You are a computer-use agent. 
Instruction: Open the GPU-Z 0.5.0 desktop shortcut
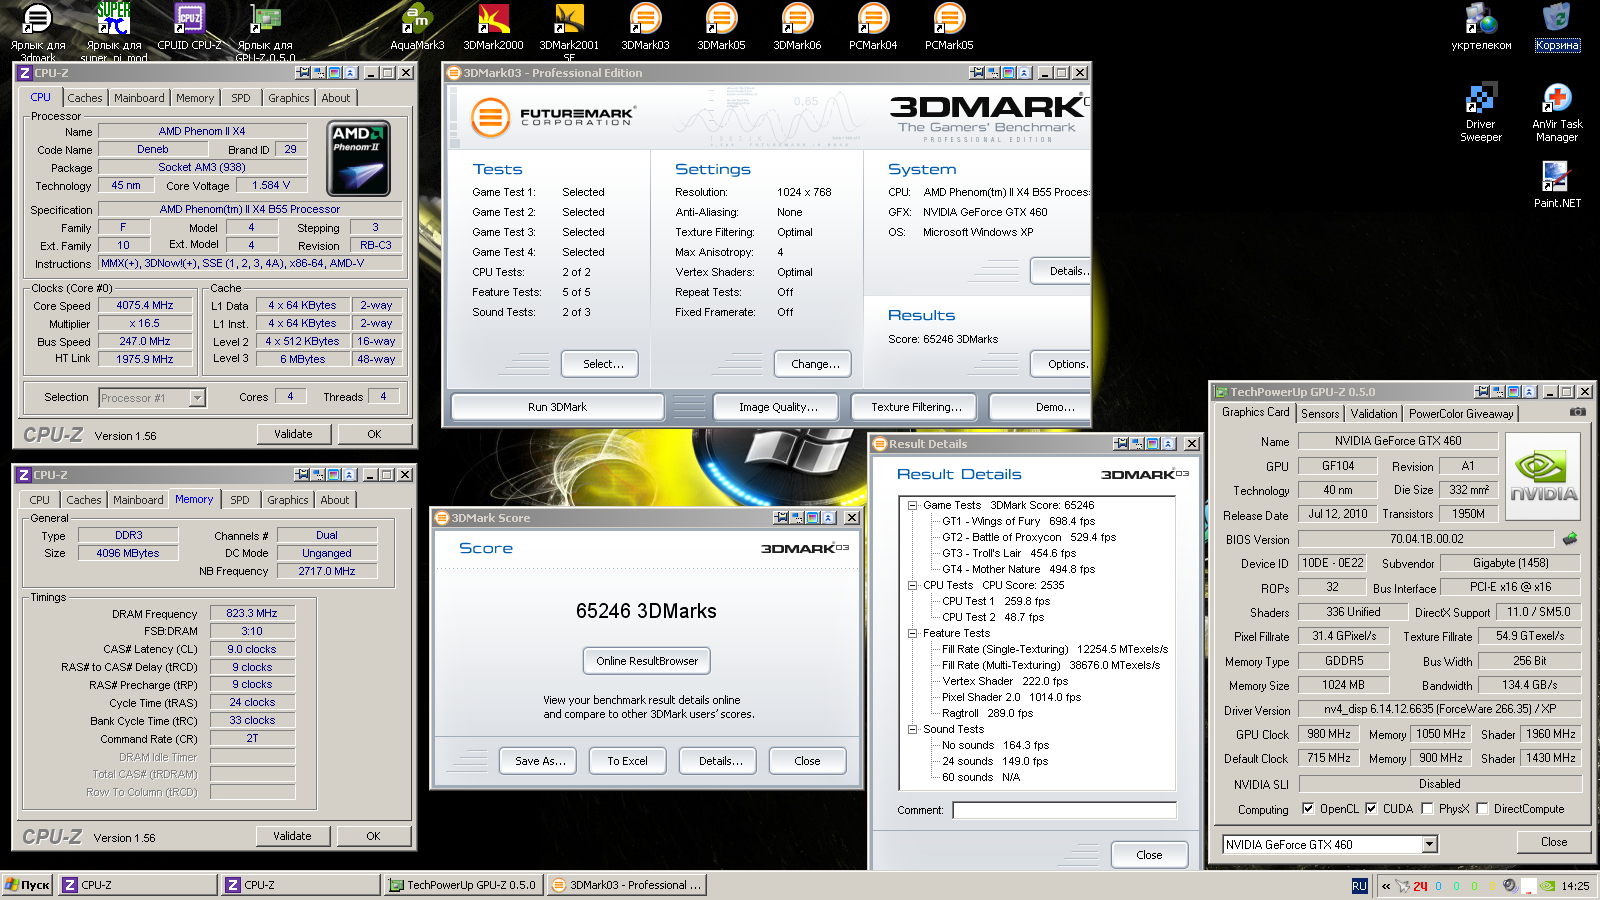coord(265,32)
